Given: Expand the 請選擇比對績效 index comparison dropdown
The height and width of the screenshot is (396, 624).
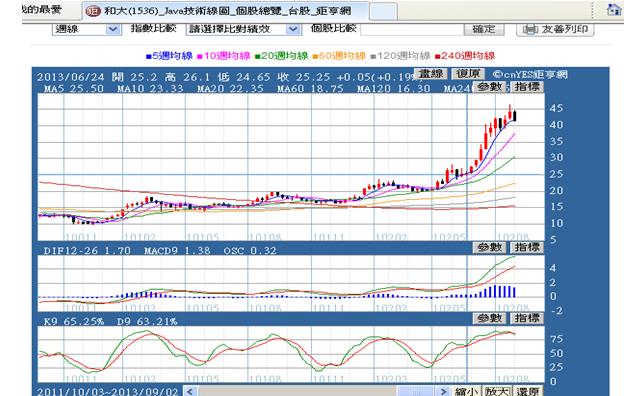Looking at the screenshot, I should tap(243, 29).
